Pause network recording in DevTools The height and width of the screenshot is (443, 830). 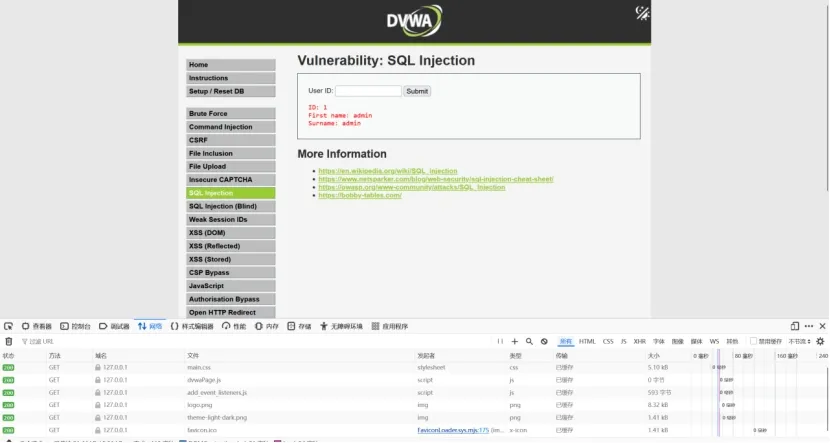point(500,341)
